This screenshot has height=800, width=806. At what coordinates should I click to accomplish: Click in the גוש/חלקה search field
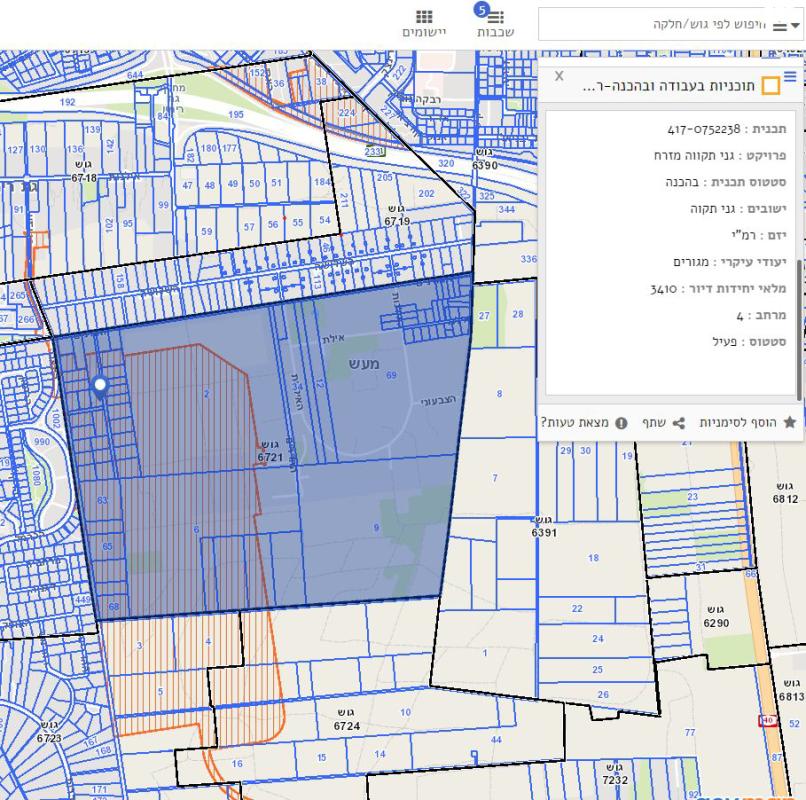(660, 24)
